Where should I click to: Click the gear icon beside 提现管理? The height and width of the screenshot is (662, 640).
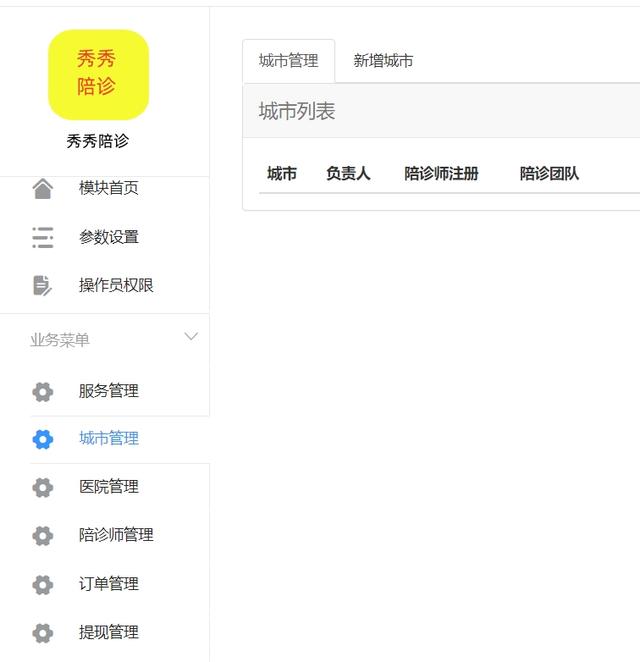click(x=42, y=632)
